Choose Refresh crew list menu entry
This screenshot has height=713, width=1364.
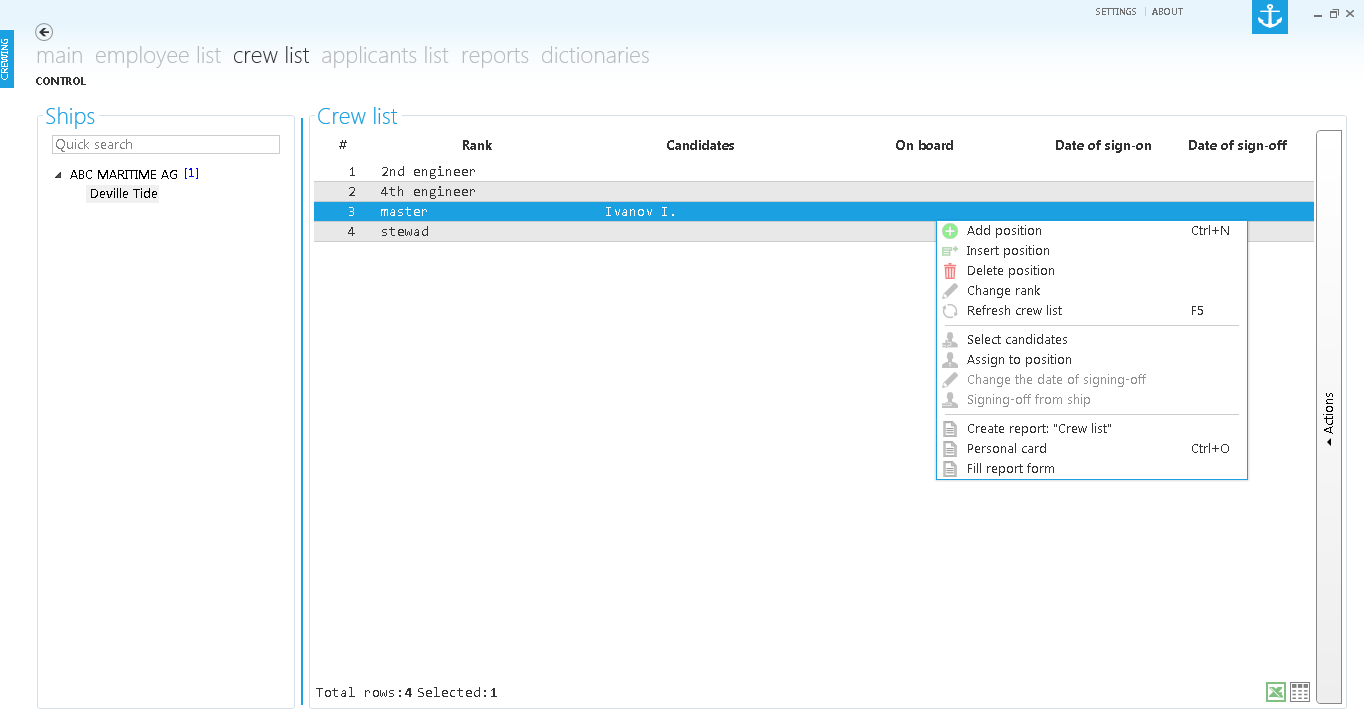click(1092, 311)
